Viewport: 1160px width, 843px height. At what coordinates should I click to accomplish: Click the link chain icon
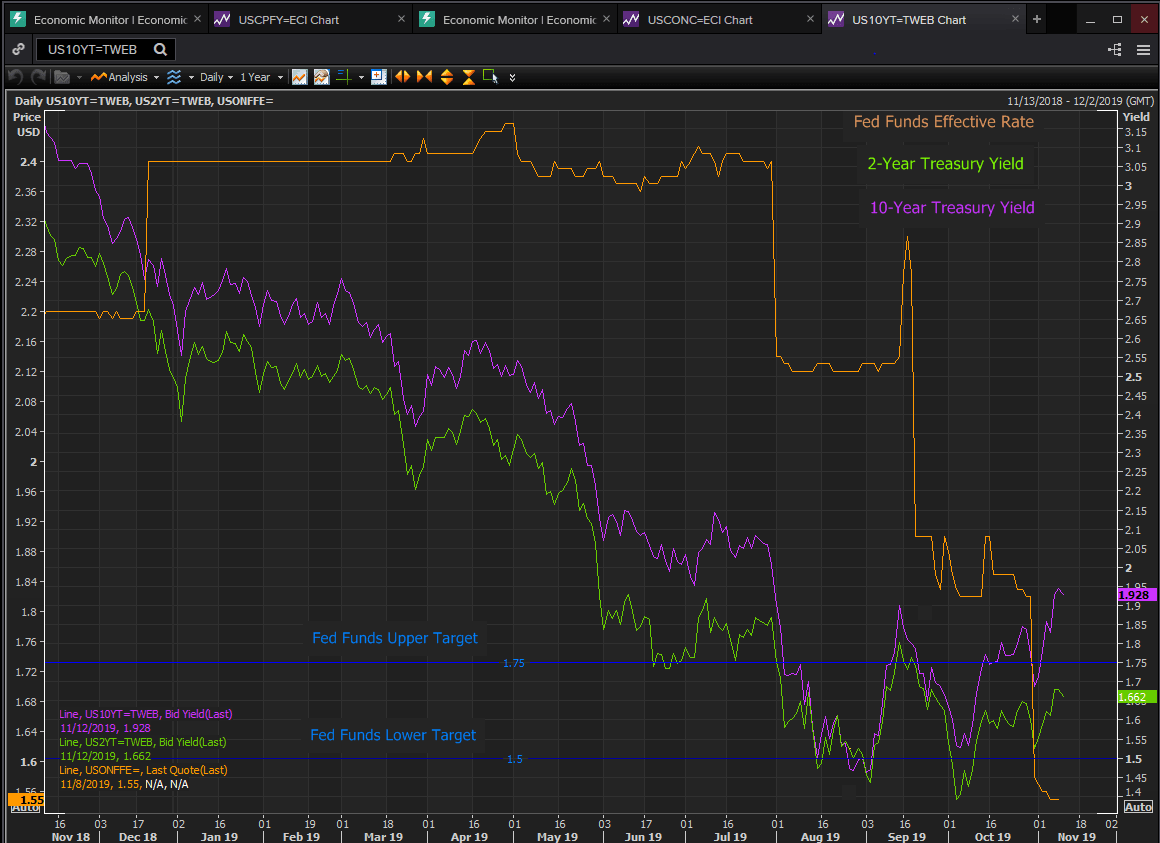coord(18,49)
